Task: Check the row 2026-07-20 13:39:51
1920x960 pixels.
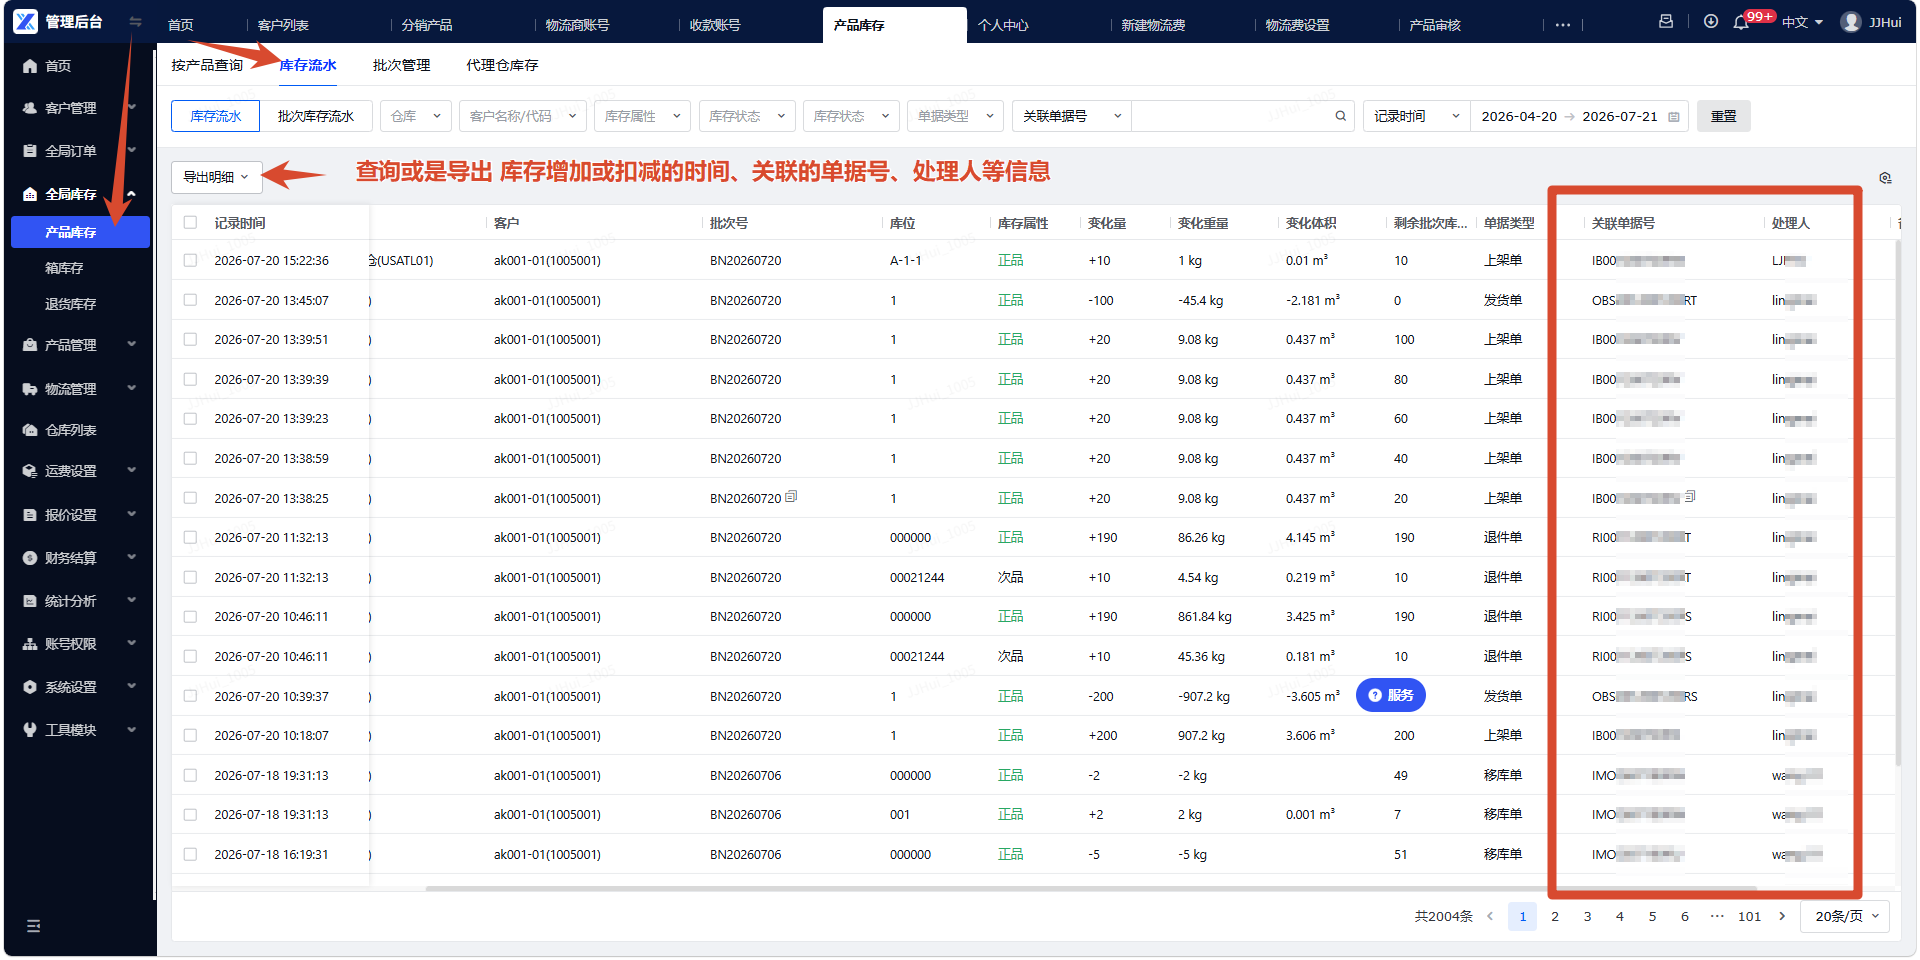Action: tap(190, 339)
